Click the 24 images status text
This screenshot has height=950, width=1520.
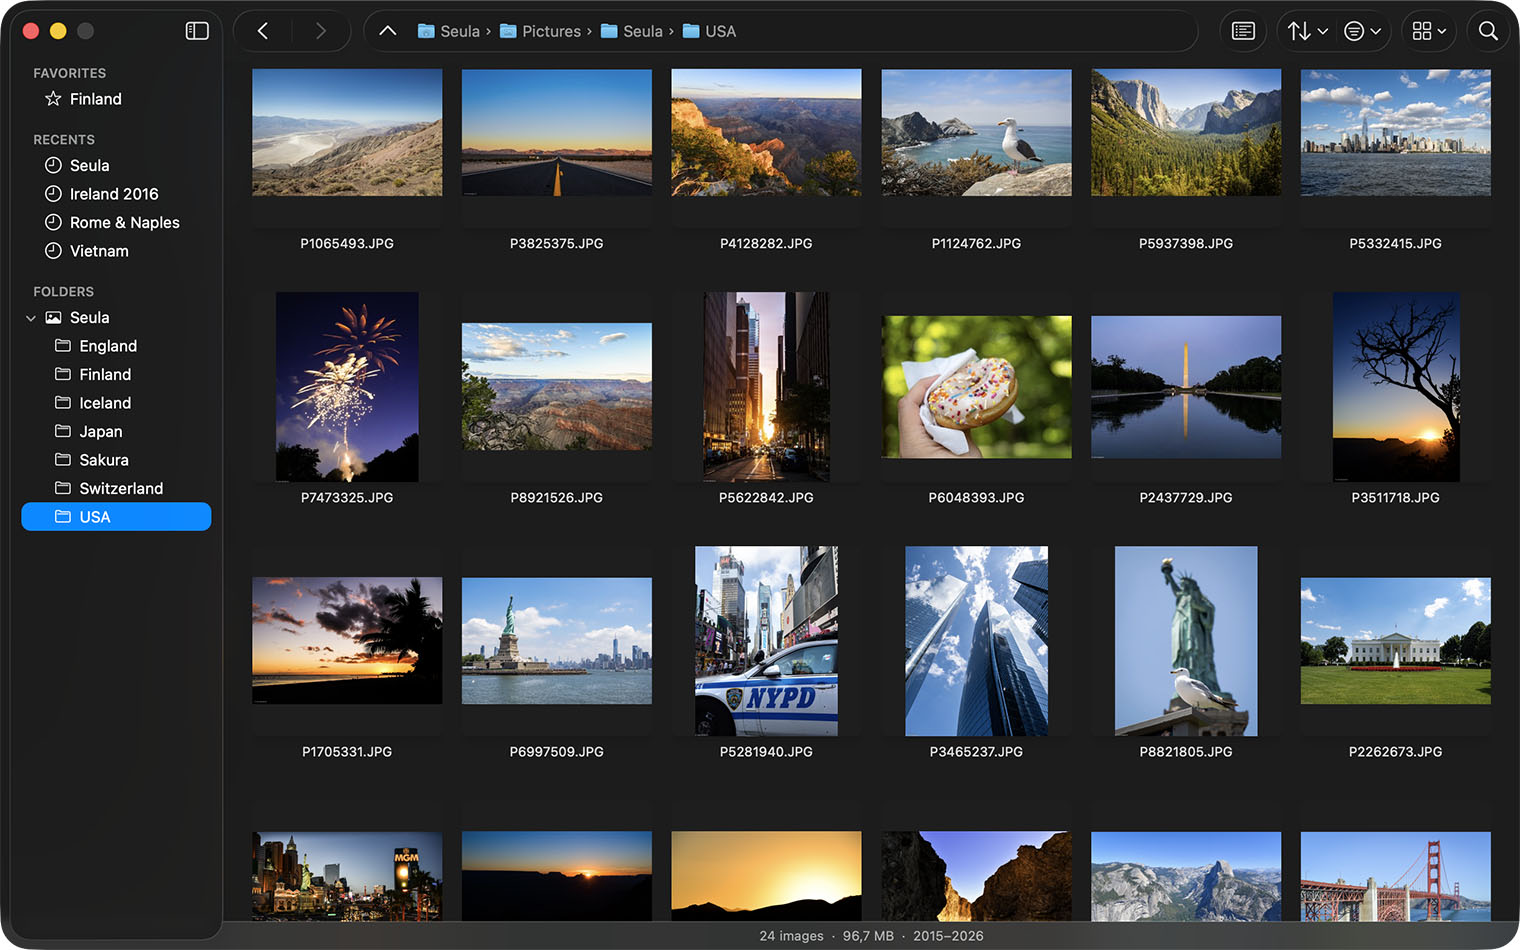(x=791, y=936)
